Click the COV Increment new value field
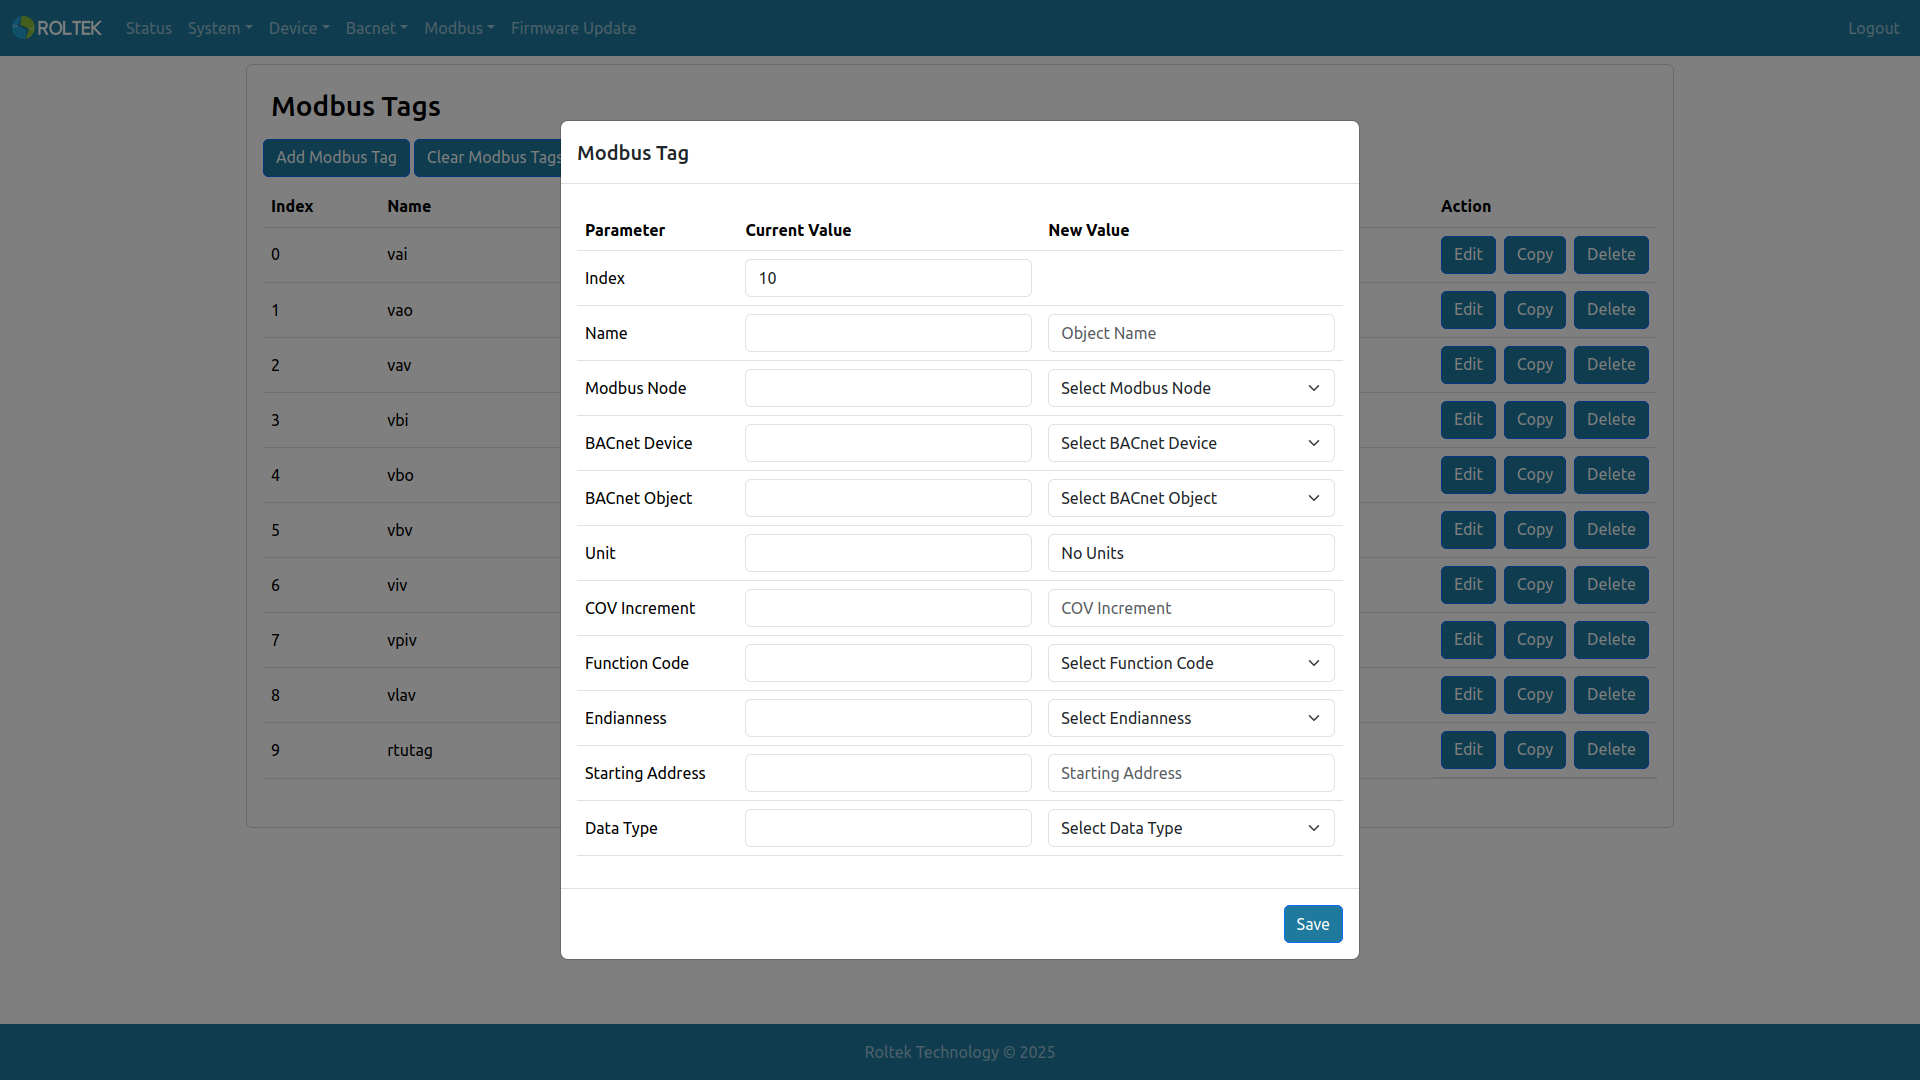 click(x=1191, y=608)
